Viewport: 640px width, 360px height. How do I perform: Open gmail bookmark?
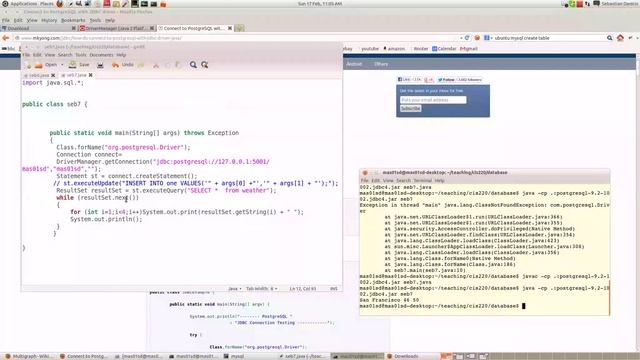(469, 49)
